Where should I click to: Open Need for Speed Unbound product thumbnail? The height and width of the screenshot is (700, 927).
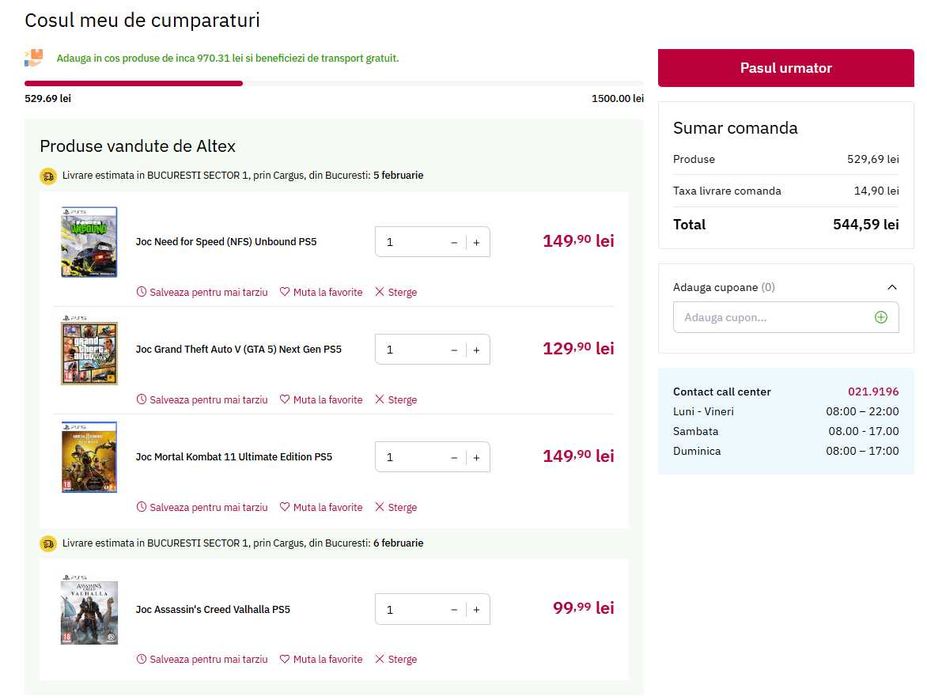(89, 242)
